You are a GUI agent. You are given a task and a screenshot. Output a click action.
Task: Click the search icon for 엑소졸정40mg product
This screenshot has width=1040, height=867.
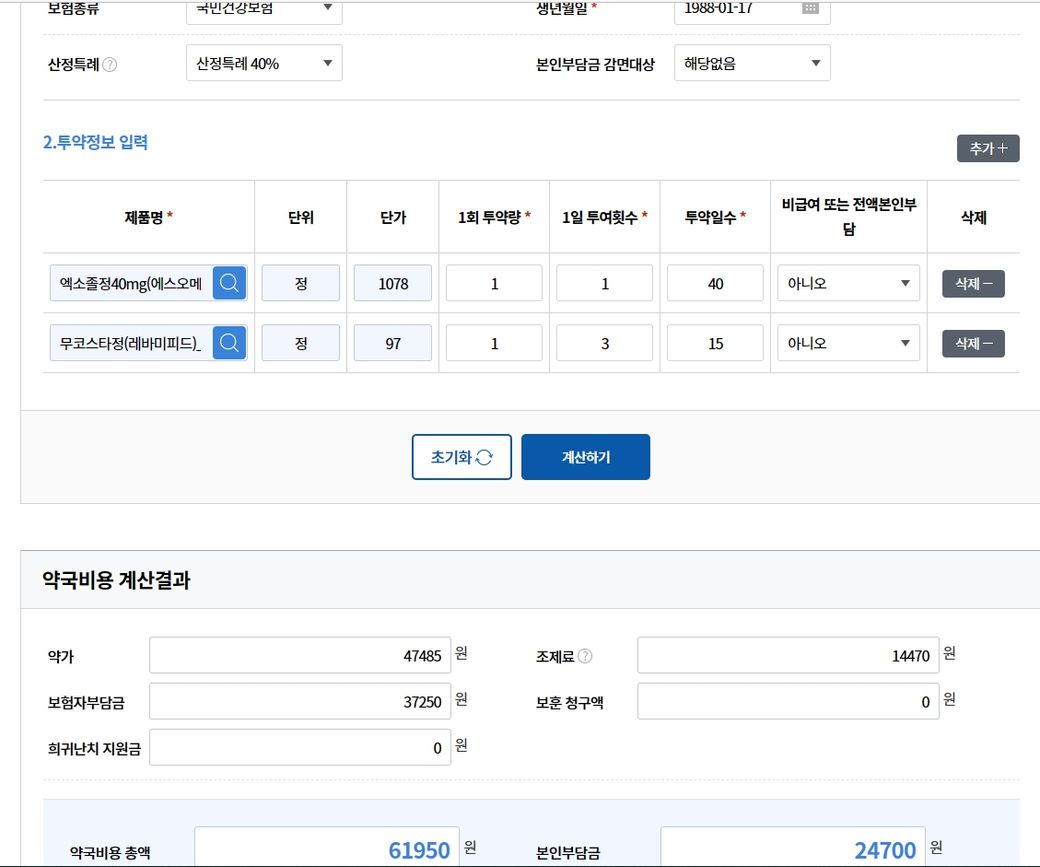point(229,284)
